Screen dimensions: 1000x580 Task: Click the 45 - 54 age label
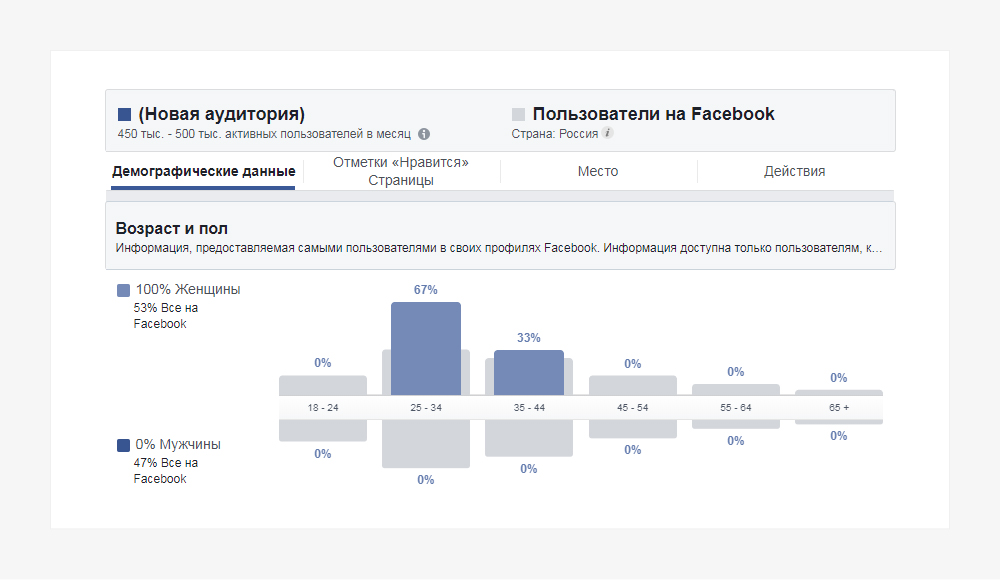[632, 408]
